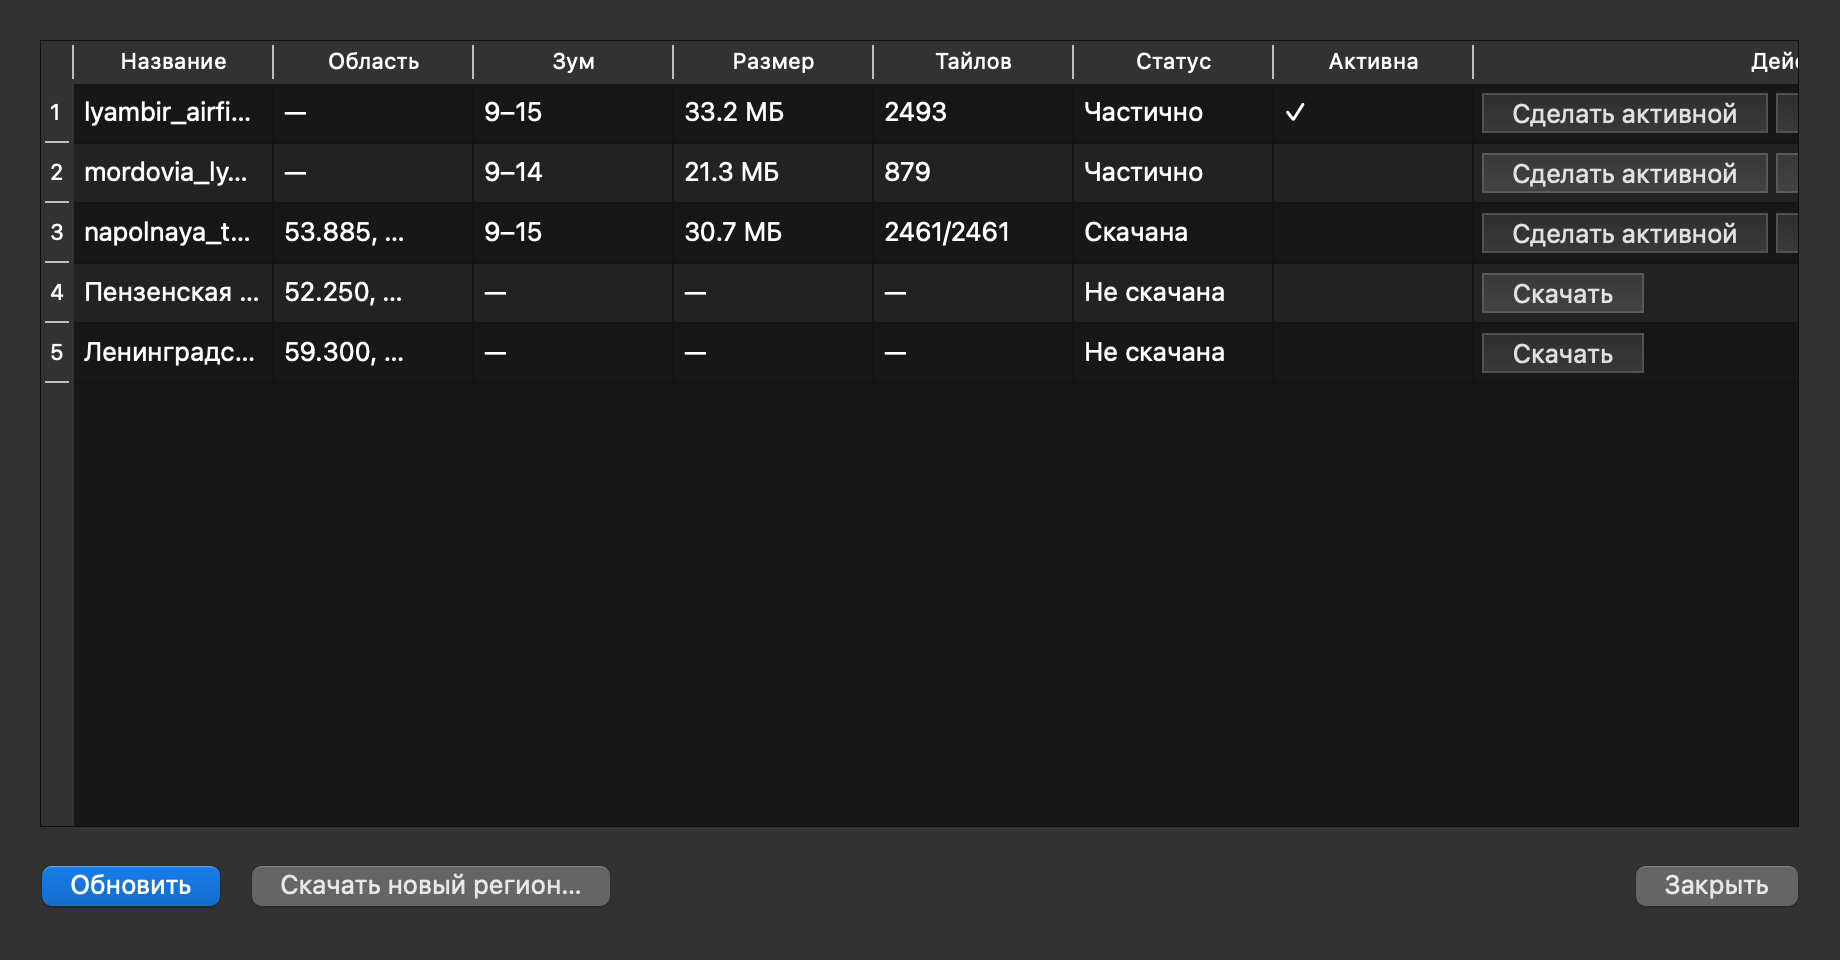Click the 52.250, ... area cell
Viewport: 1840px width, 960px height.
(373, 292)
